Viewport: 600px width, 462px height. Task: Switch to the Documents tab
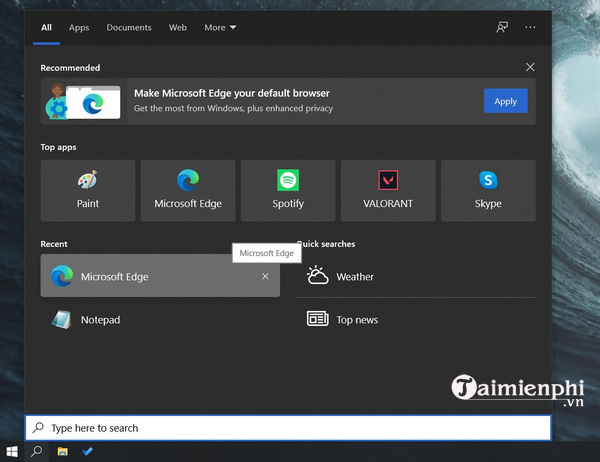[x=129, y=28]
